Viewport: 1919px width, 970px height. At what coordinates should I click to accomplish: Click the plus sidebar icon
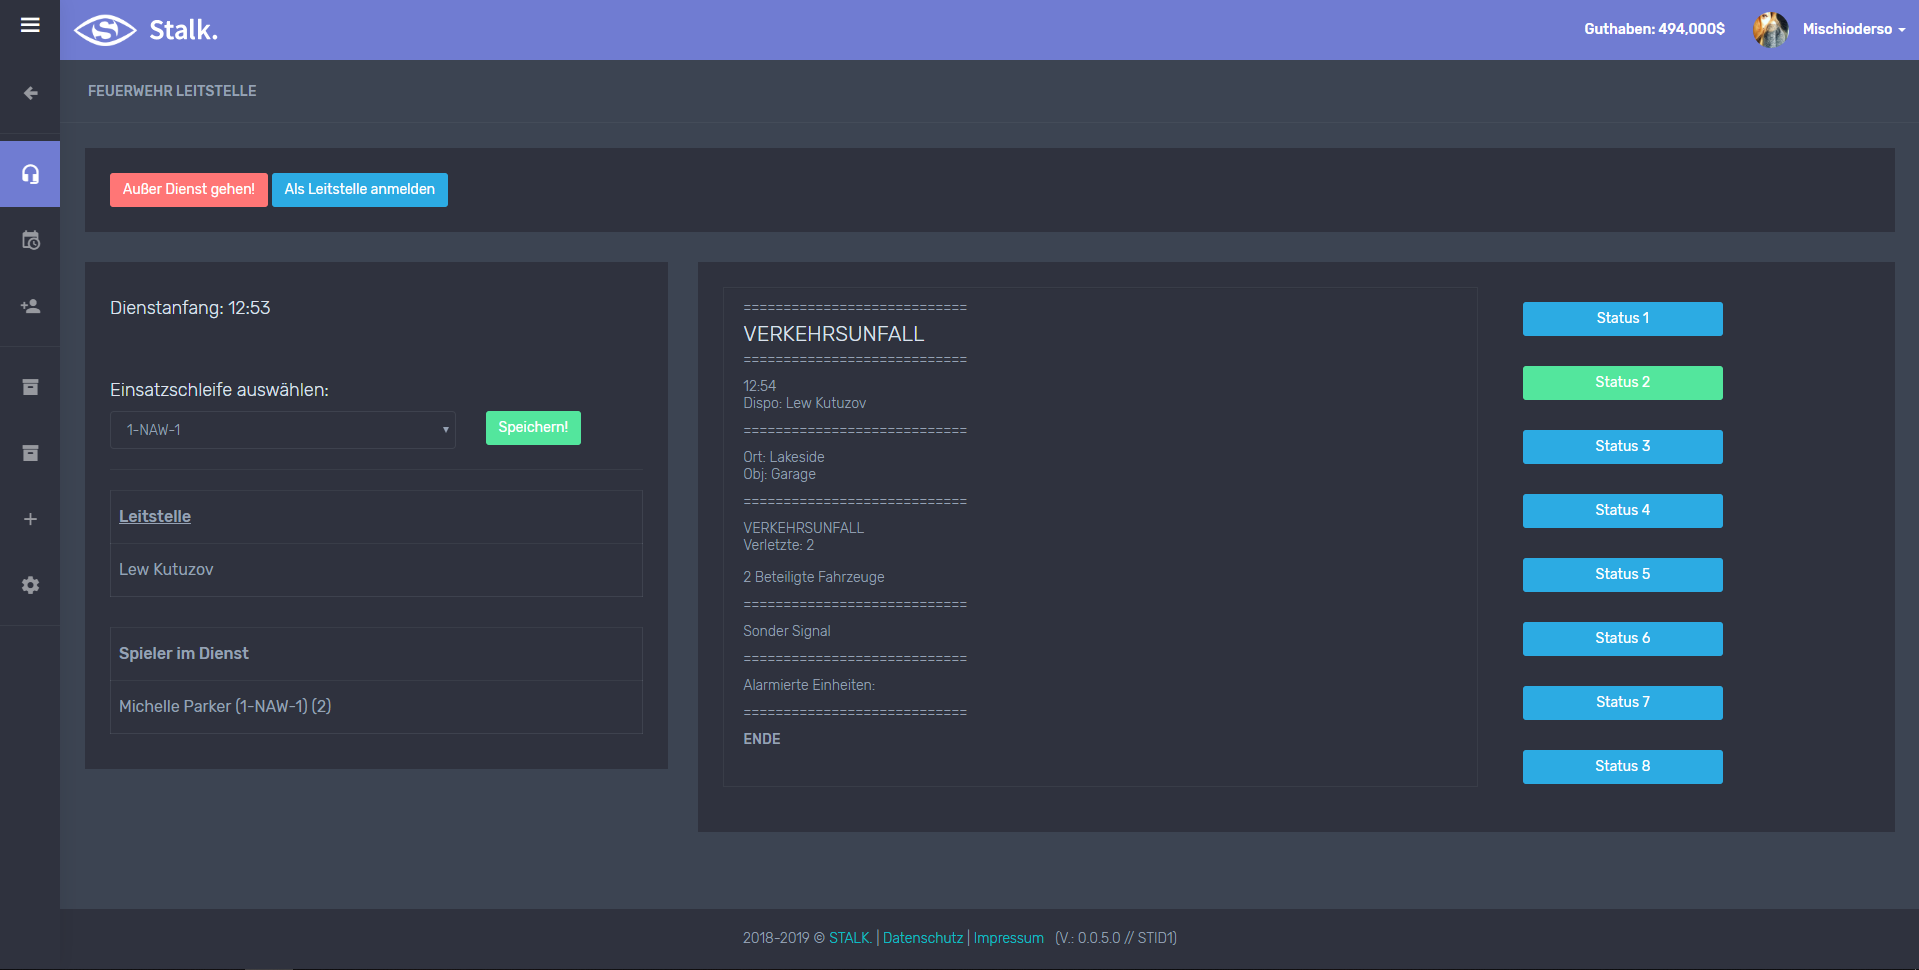[30, 519]
